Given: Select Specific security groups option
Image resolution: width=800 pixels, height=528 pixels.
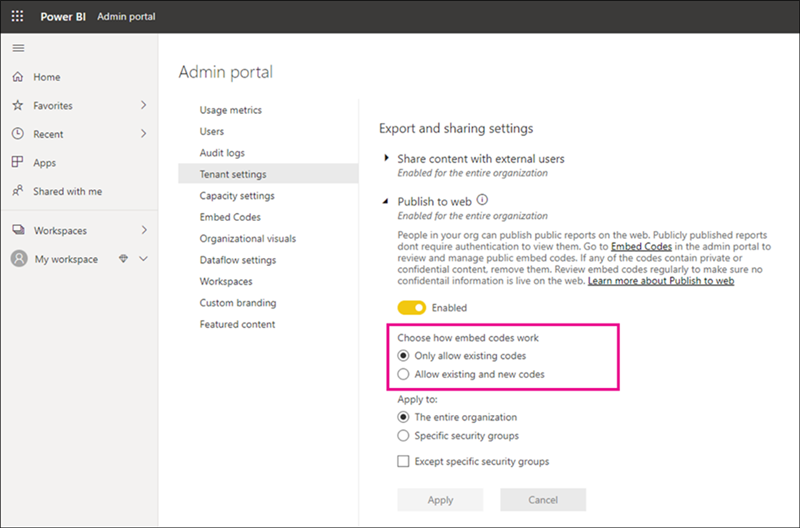Looking at the screenshot, I should [403, 436].
